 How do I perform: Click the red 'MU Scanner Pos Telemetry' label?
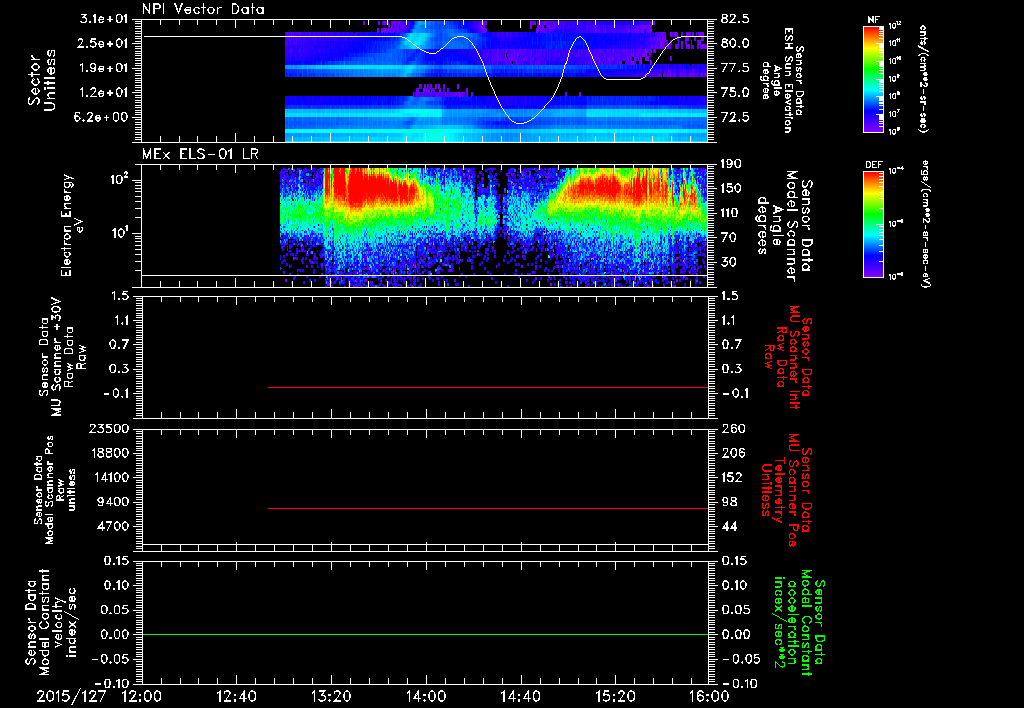point(786,490)
